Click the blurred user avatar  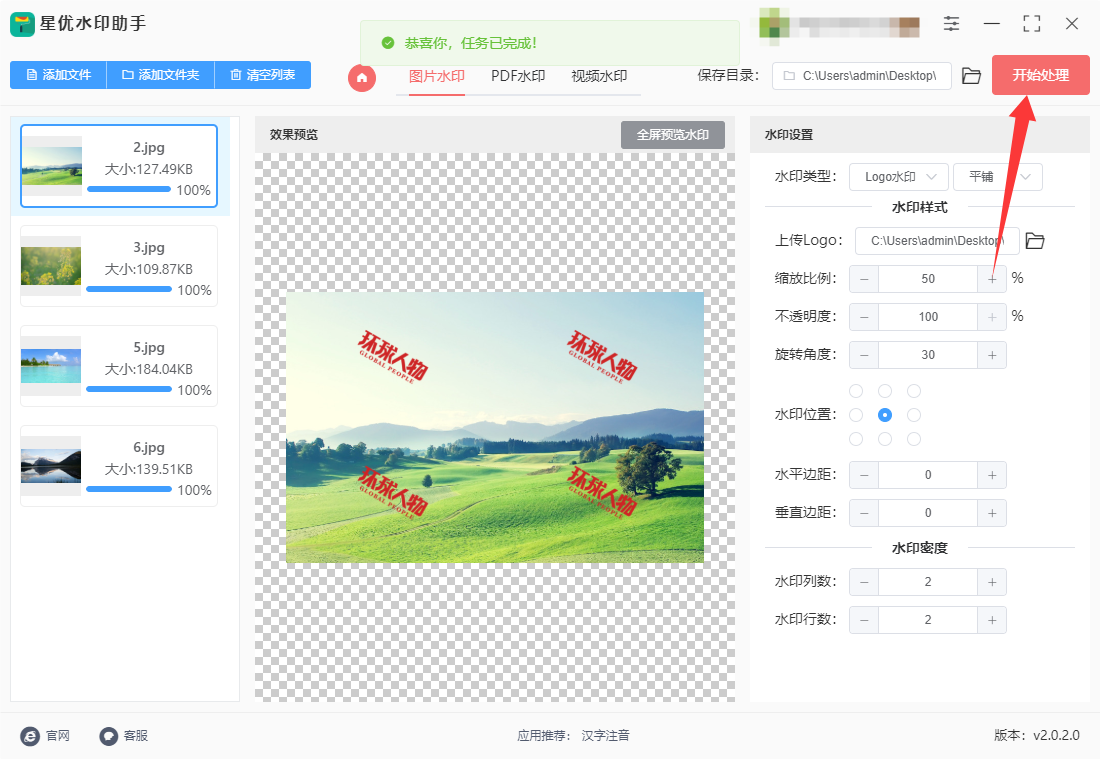pos(774,27)
